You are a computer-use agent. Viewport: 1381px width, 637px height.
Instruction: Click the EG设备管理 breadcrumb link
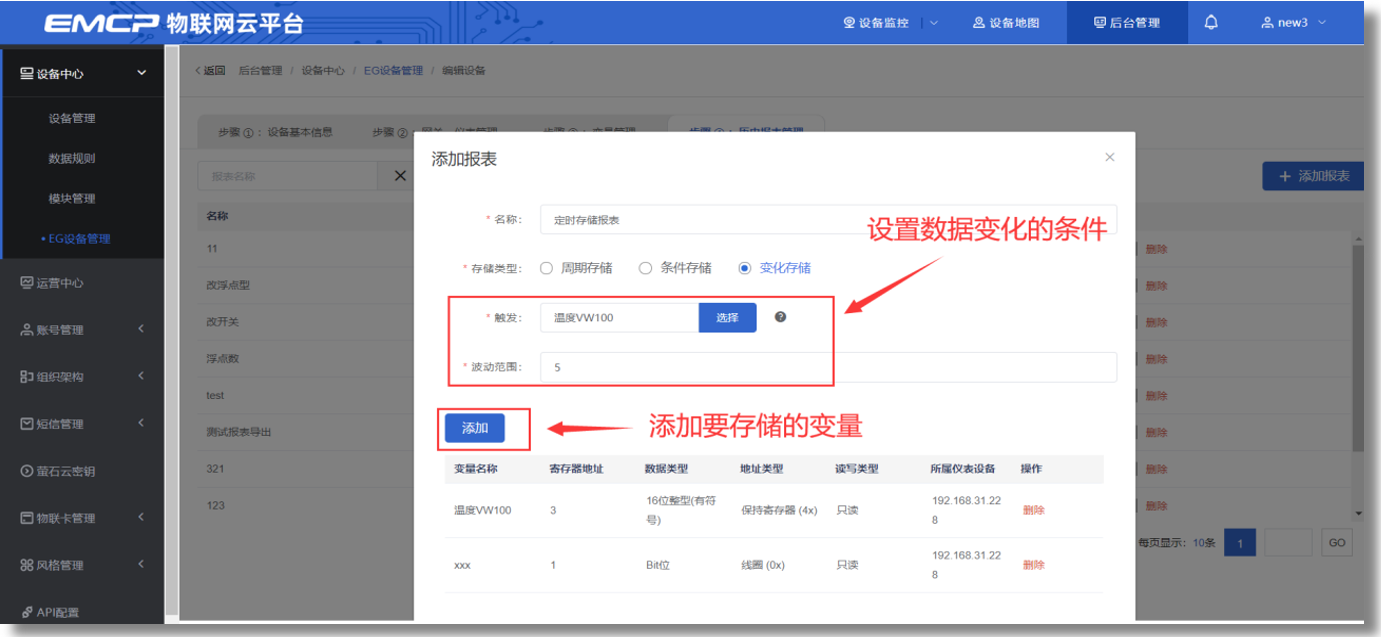click(x=393, y=71)
